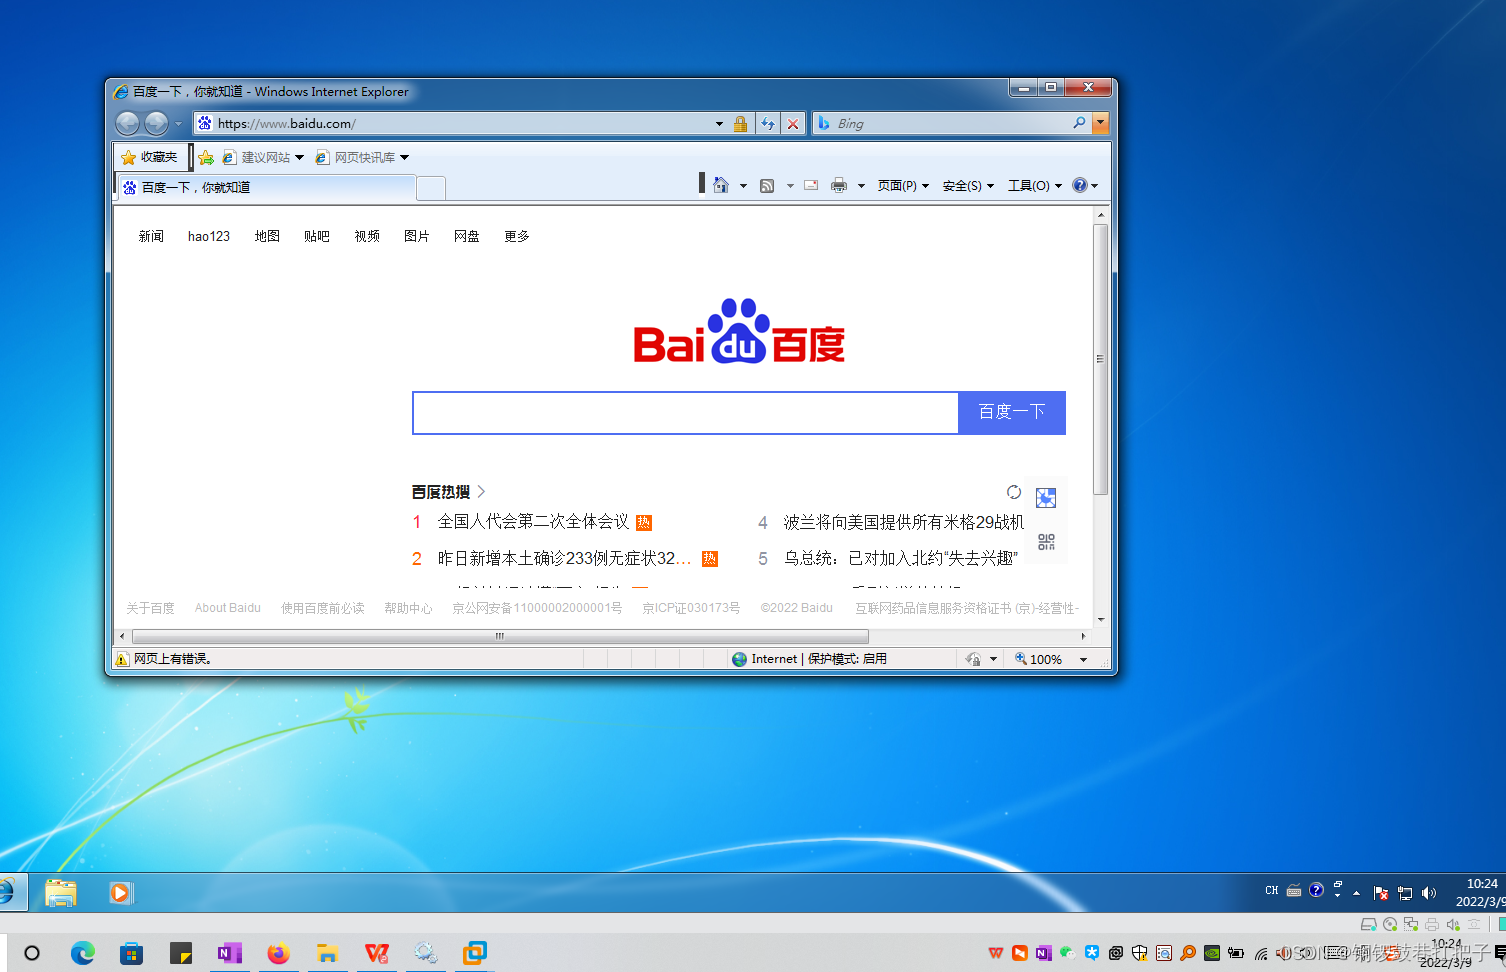Click the Print printer icon
The image size is (1506, 972).
coord(839,185)
